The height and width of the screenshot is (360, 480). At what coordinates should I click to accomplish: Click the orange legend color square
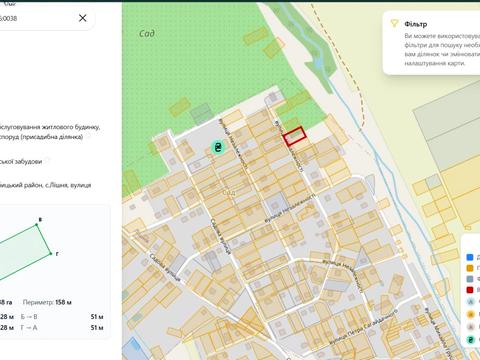click(470, 268)
